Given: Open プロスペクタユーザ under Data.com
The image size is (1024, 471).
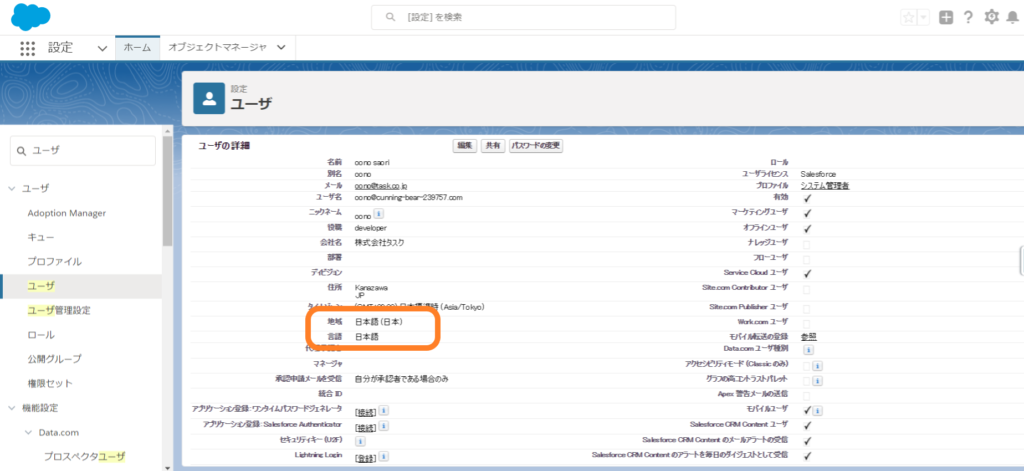Looking at the screenshot, I should (85, 456).
